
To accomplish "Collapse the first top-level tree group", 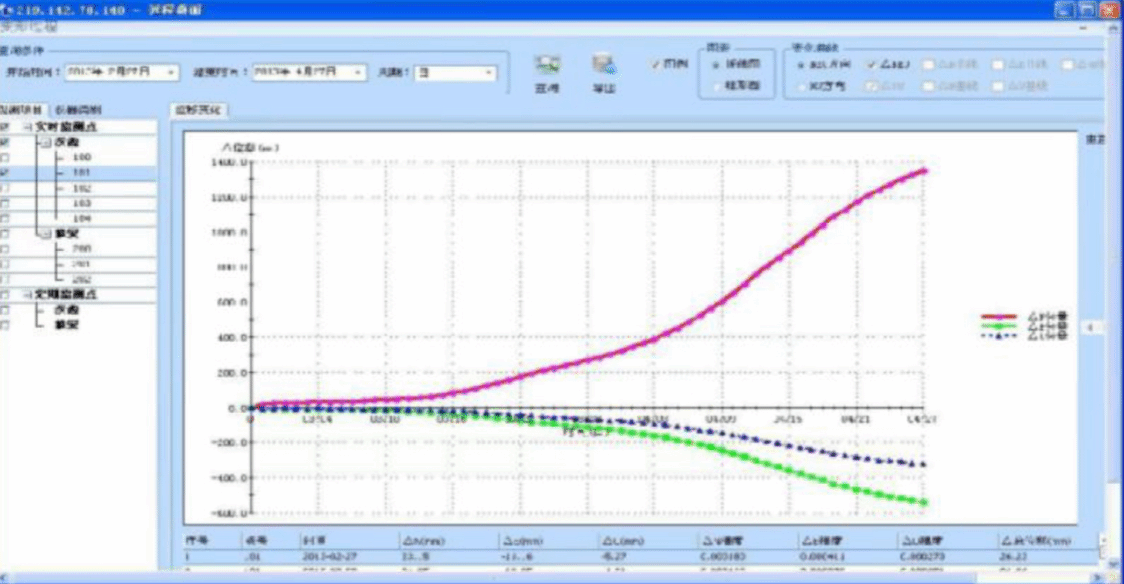I will pos(26,127).
